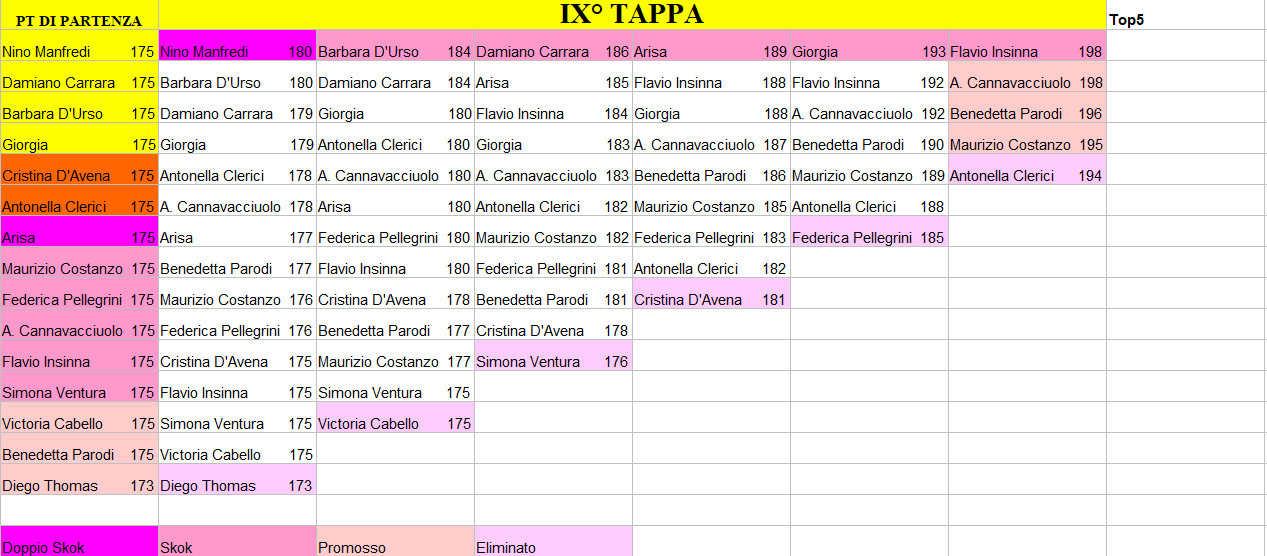This screenshot has width=1267, height=556.
Task: Select Simona Ventura cell scoring 176
Action: coord(552,362)
